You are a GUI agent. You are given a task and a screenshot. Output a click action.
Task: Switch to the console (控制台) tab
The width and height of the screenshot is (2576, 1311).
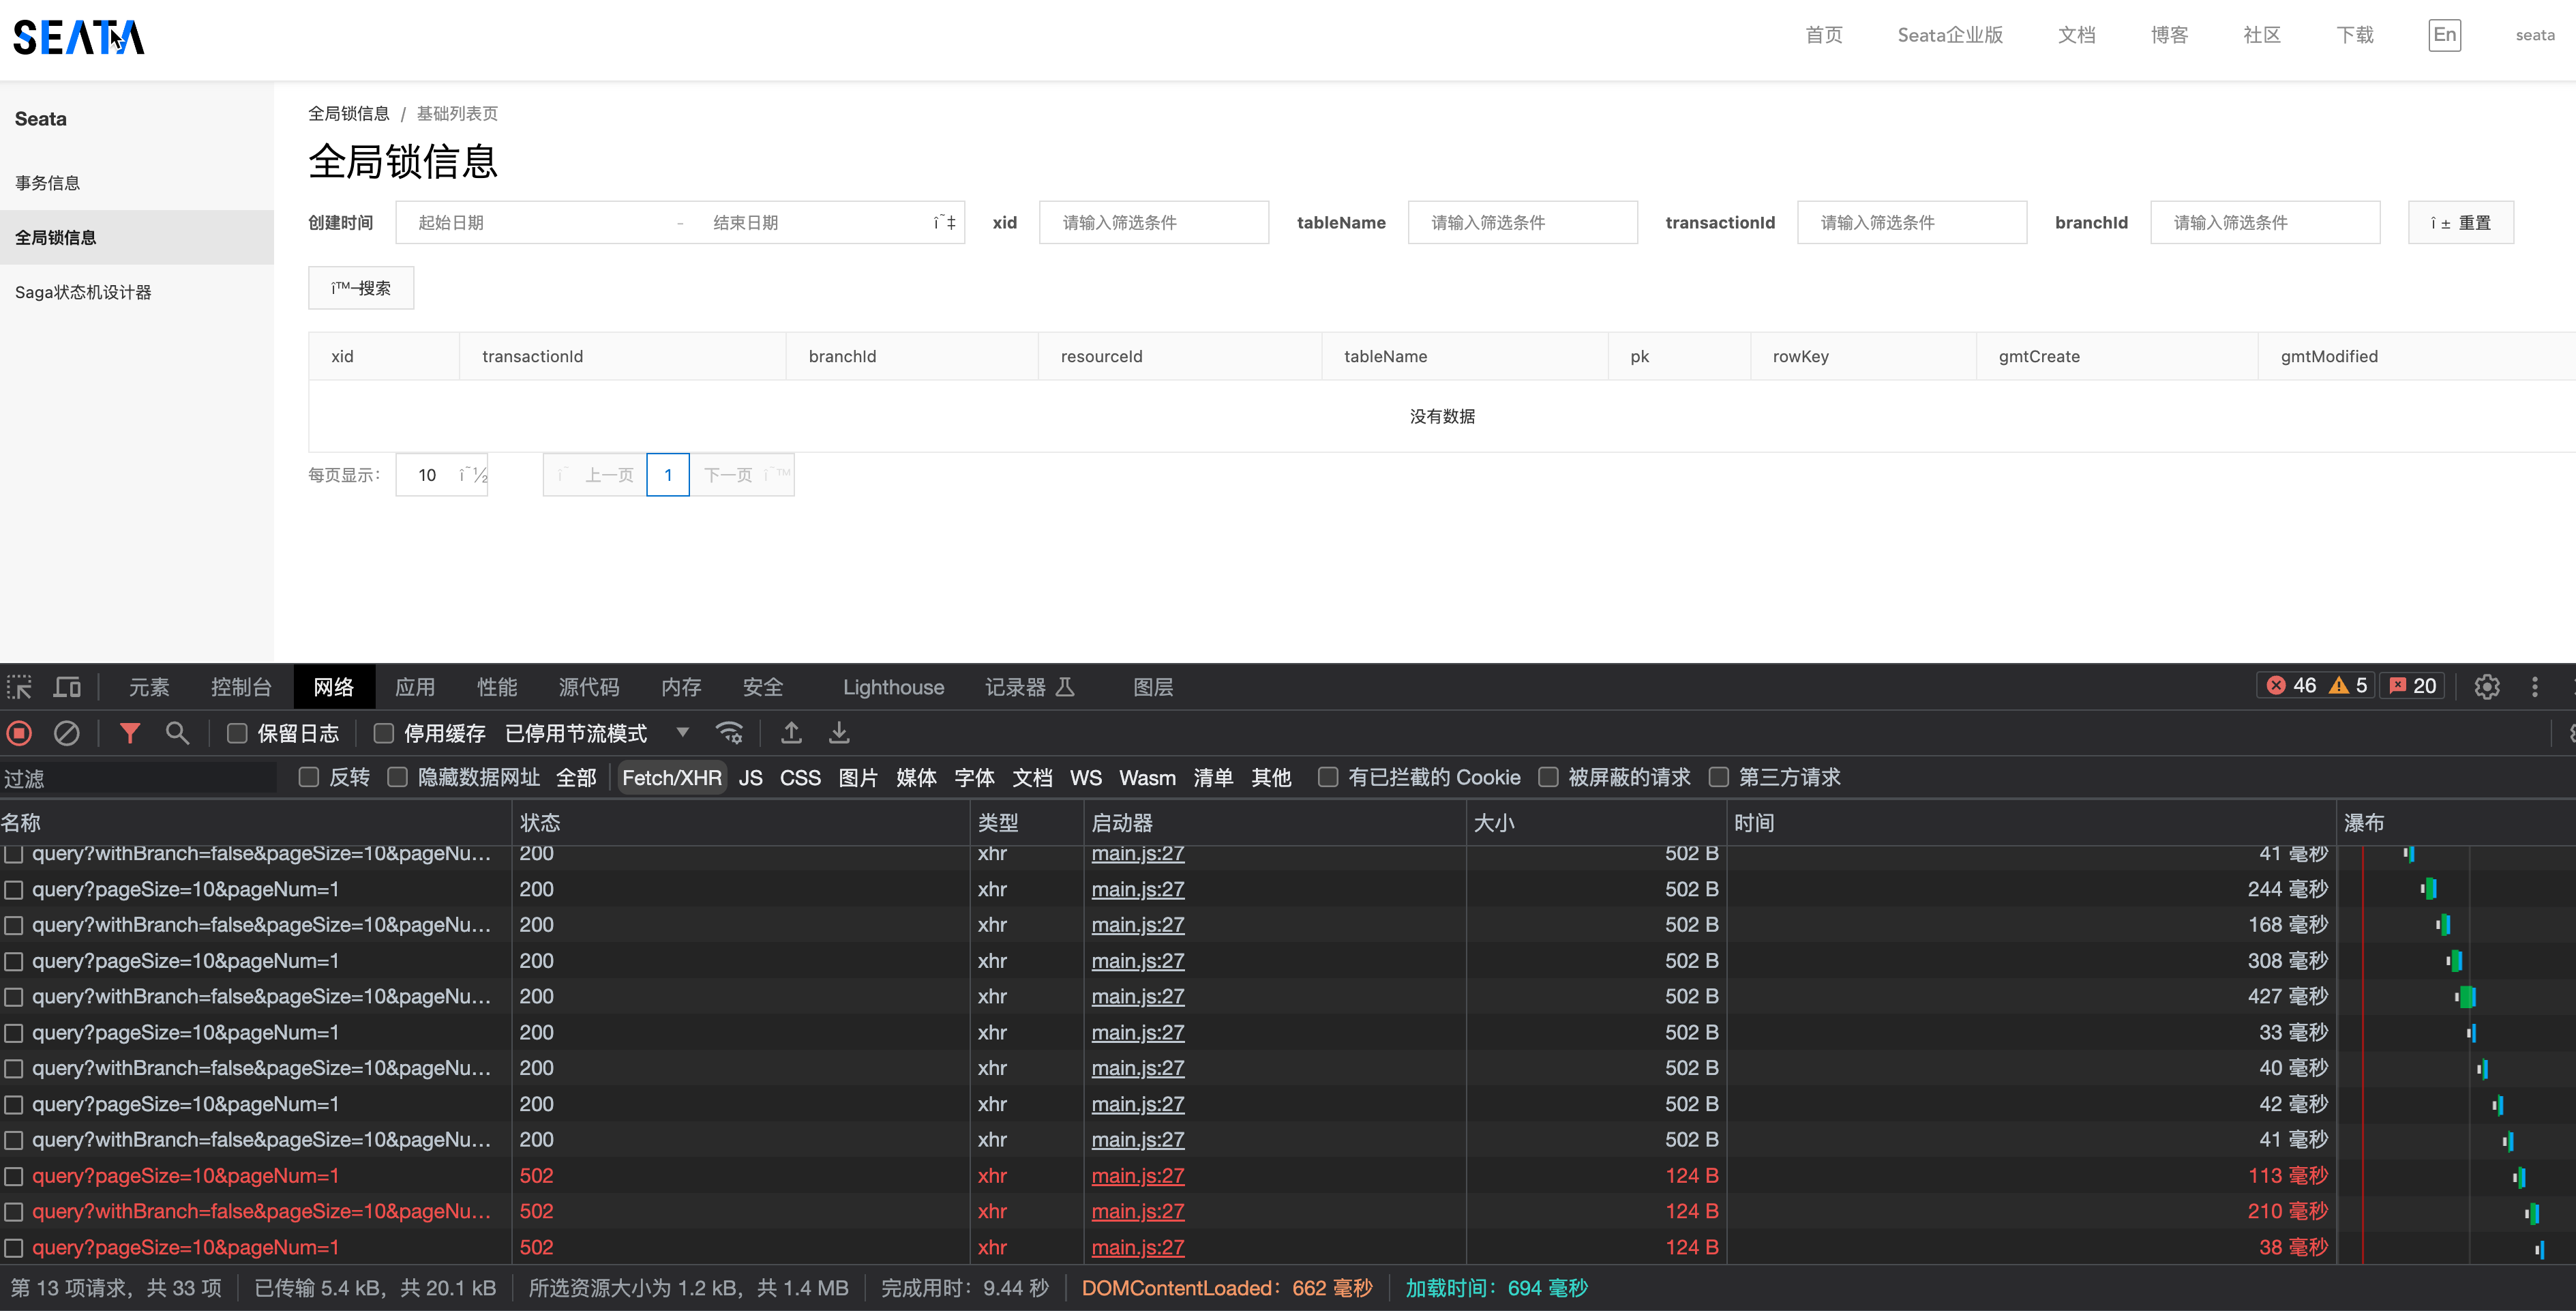(x=241, y=687)
